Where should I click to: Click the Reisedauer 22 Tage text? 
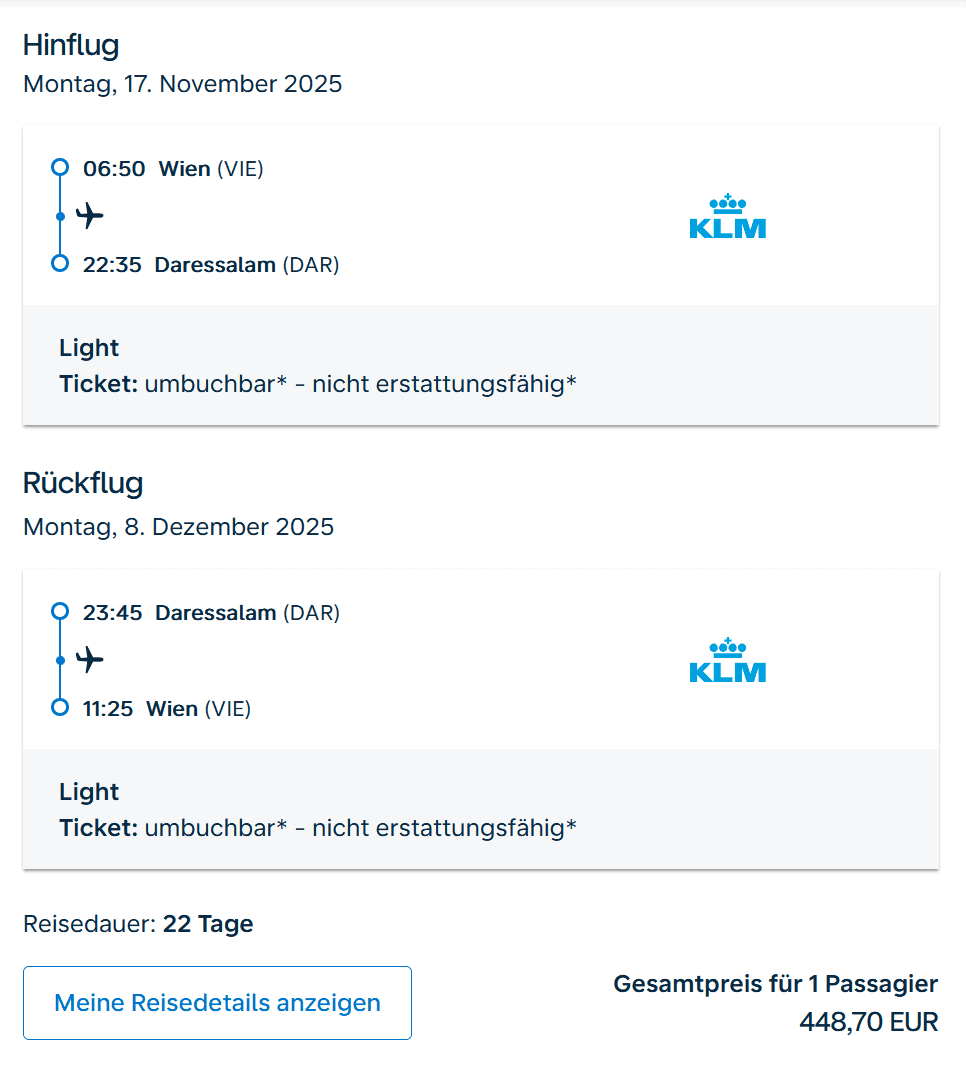(x=138, y=924)
